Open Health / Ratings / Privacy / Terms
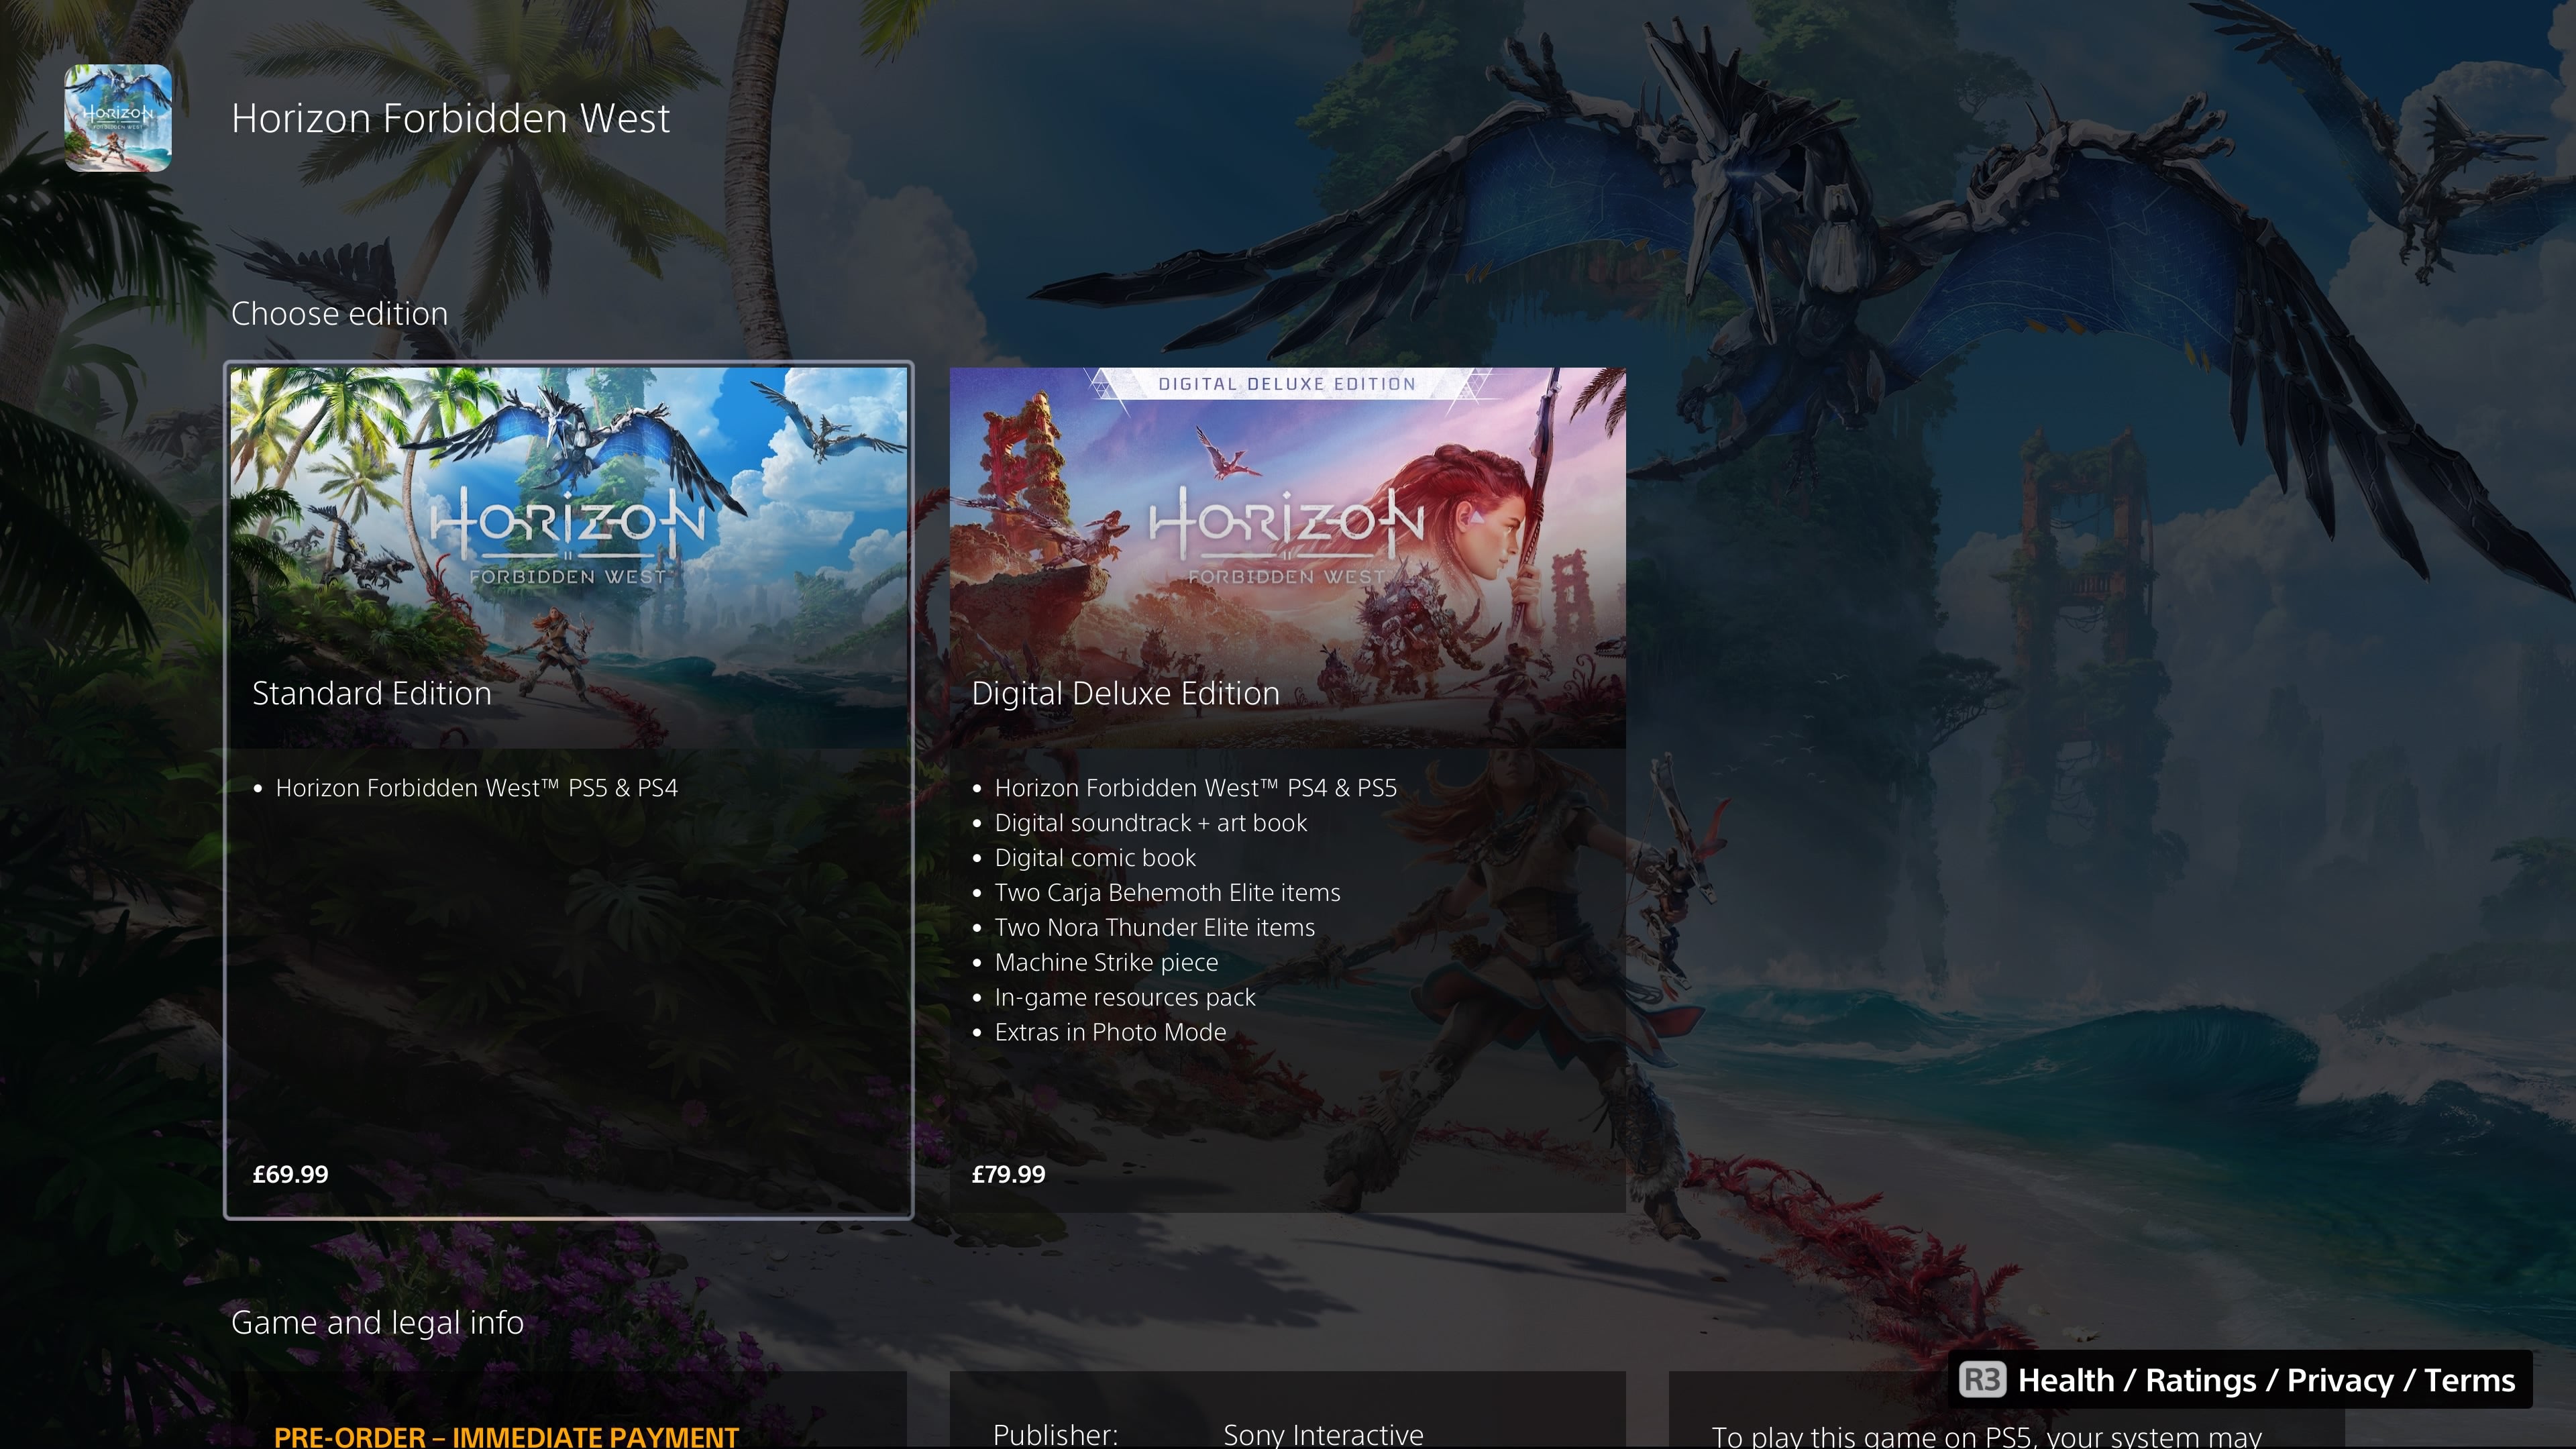This screenshot has width=2576, height=1449. click(2240, 1380)
